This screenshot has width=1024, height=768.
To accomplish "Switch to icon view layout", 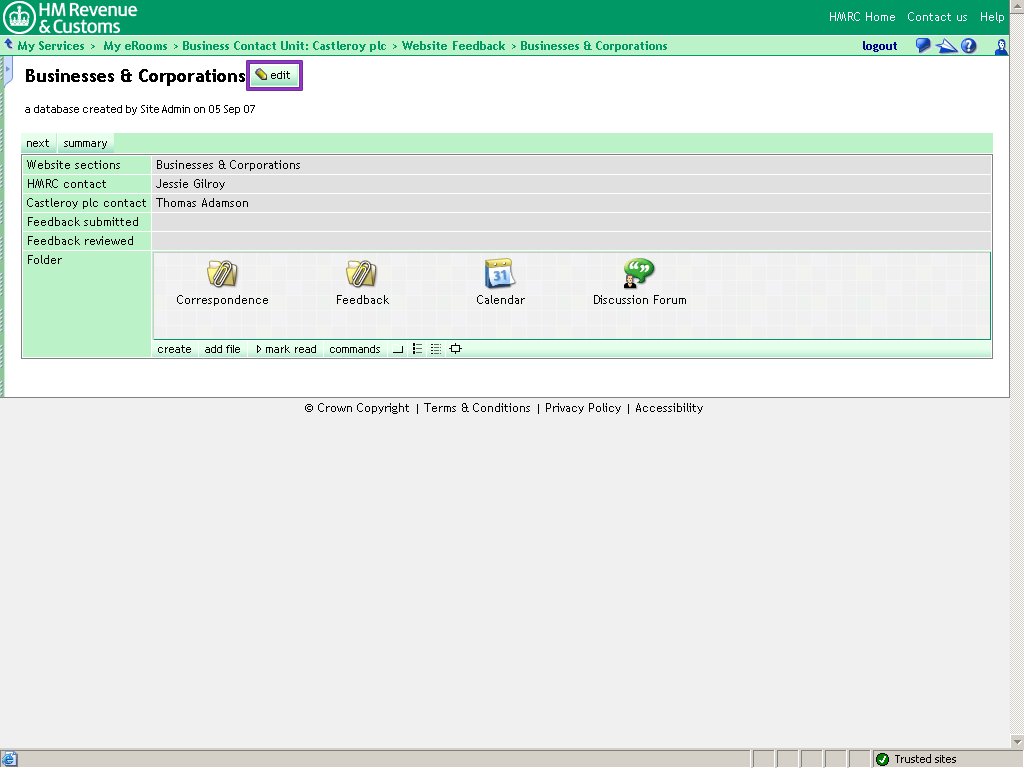I will [455, 349].
